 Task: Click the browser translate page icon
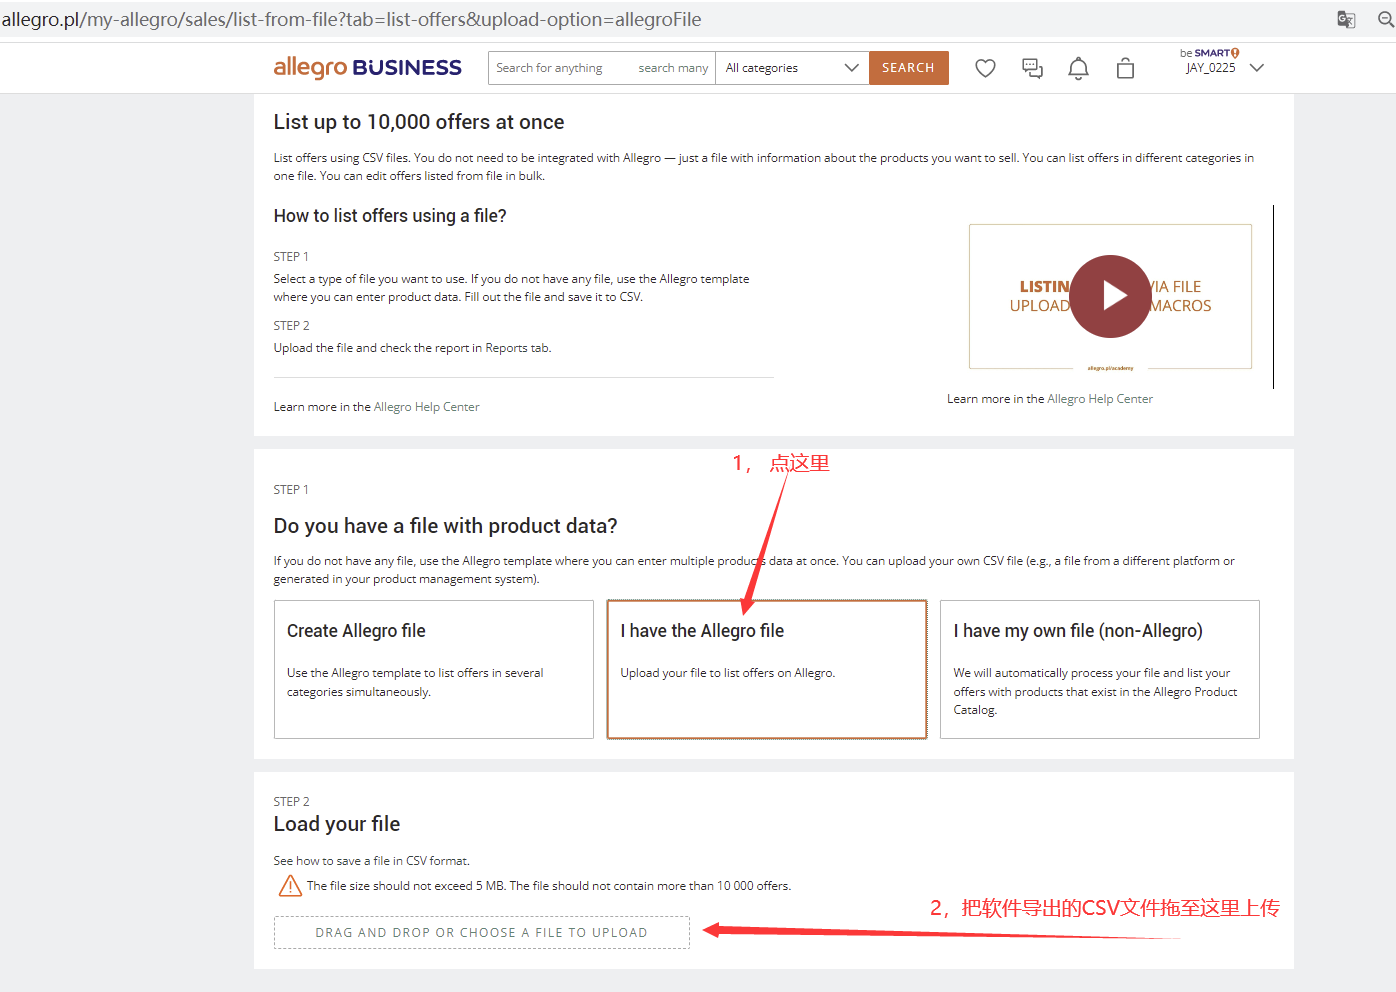[x=1346, y=19]
